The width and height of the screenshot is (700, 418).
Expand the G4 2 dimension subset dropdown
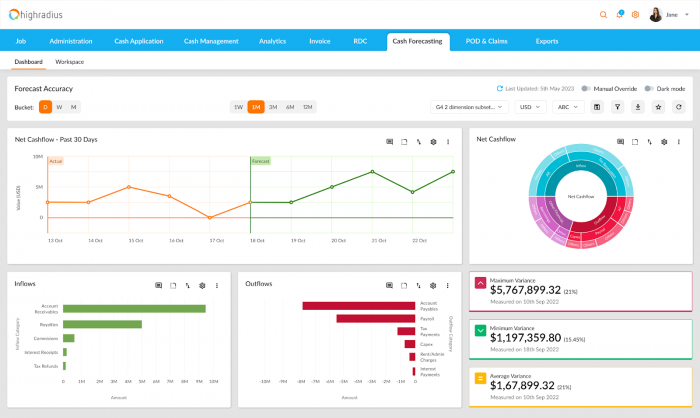pyautogui.click(x=469, y=106)
